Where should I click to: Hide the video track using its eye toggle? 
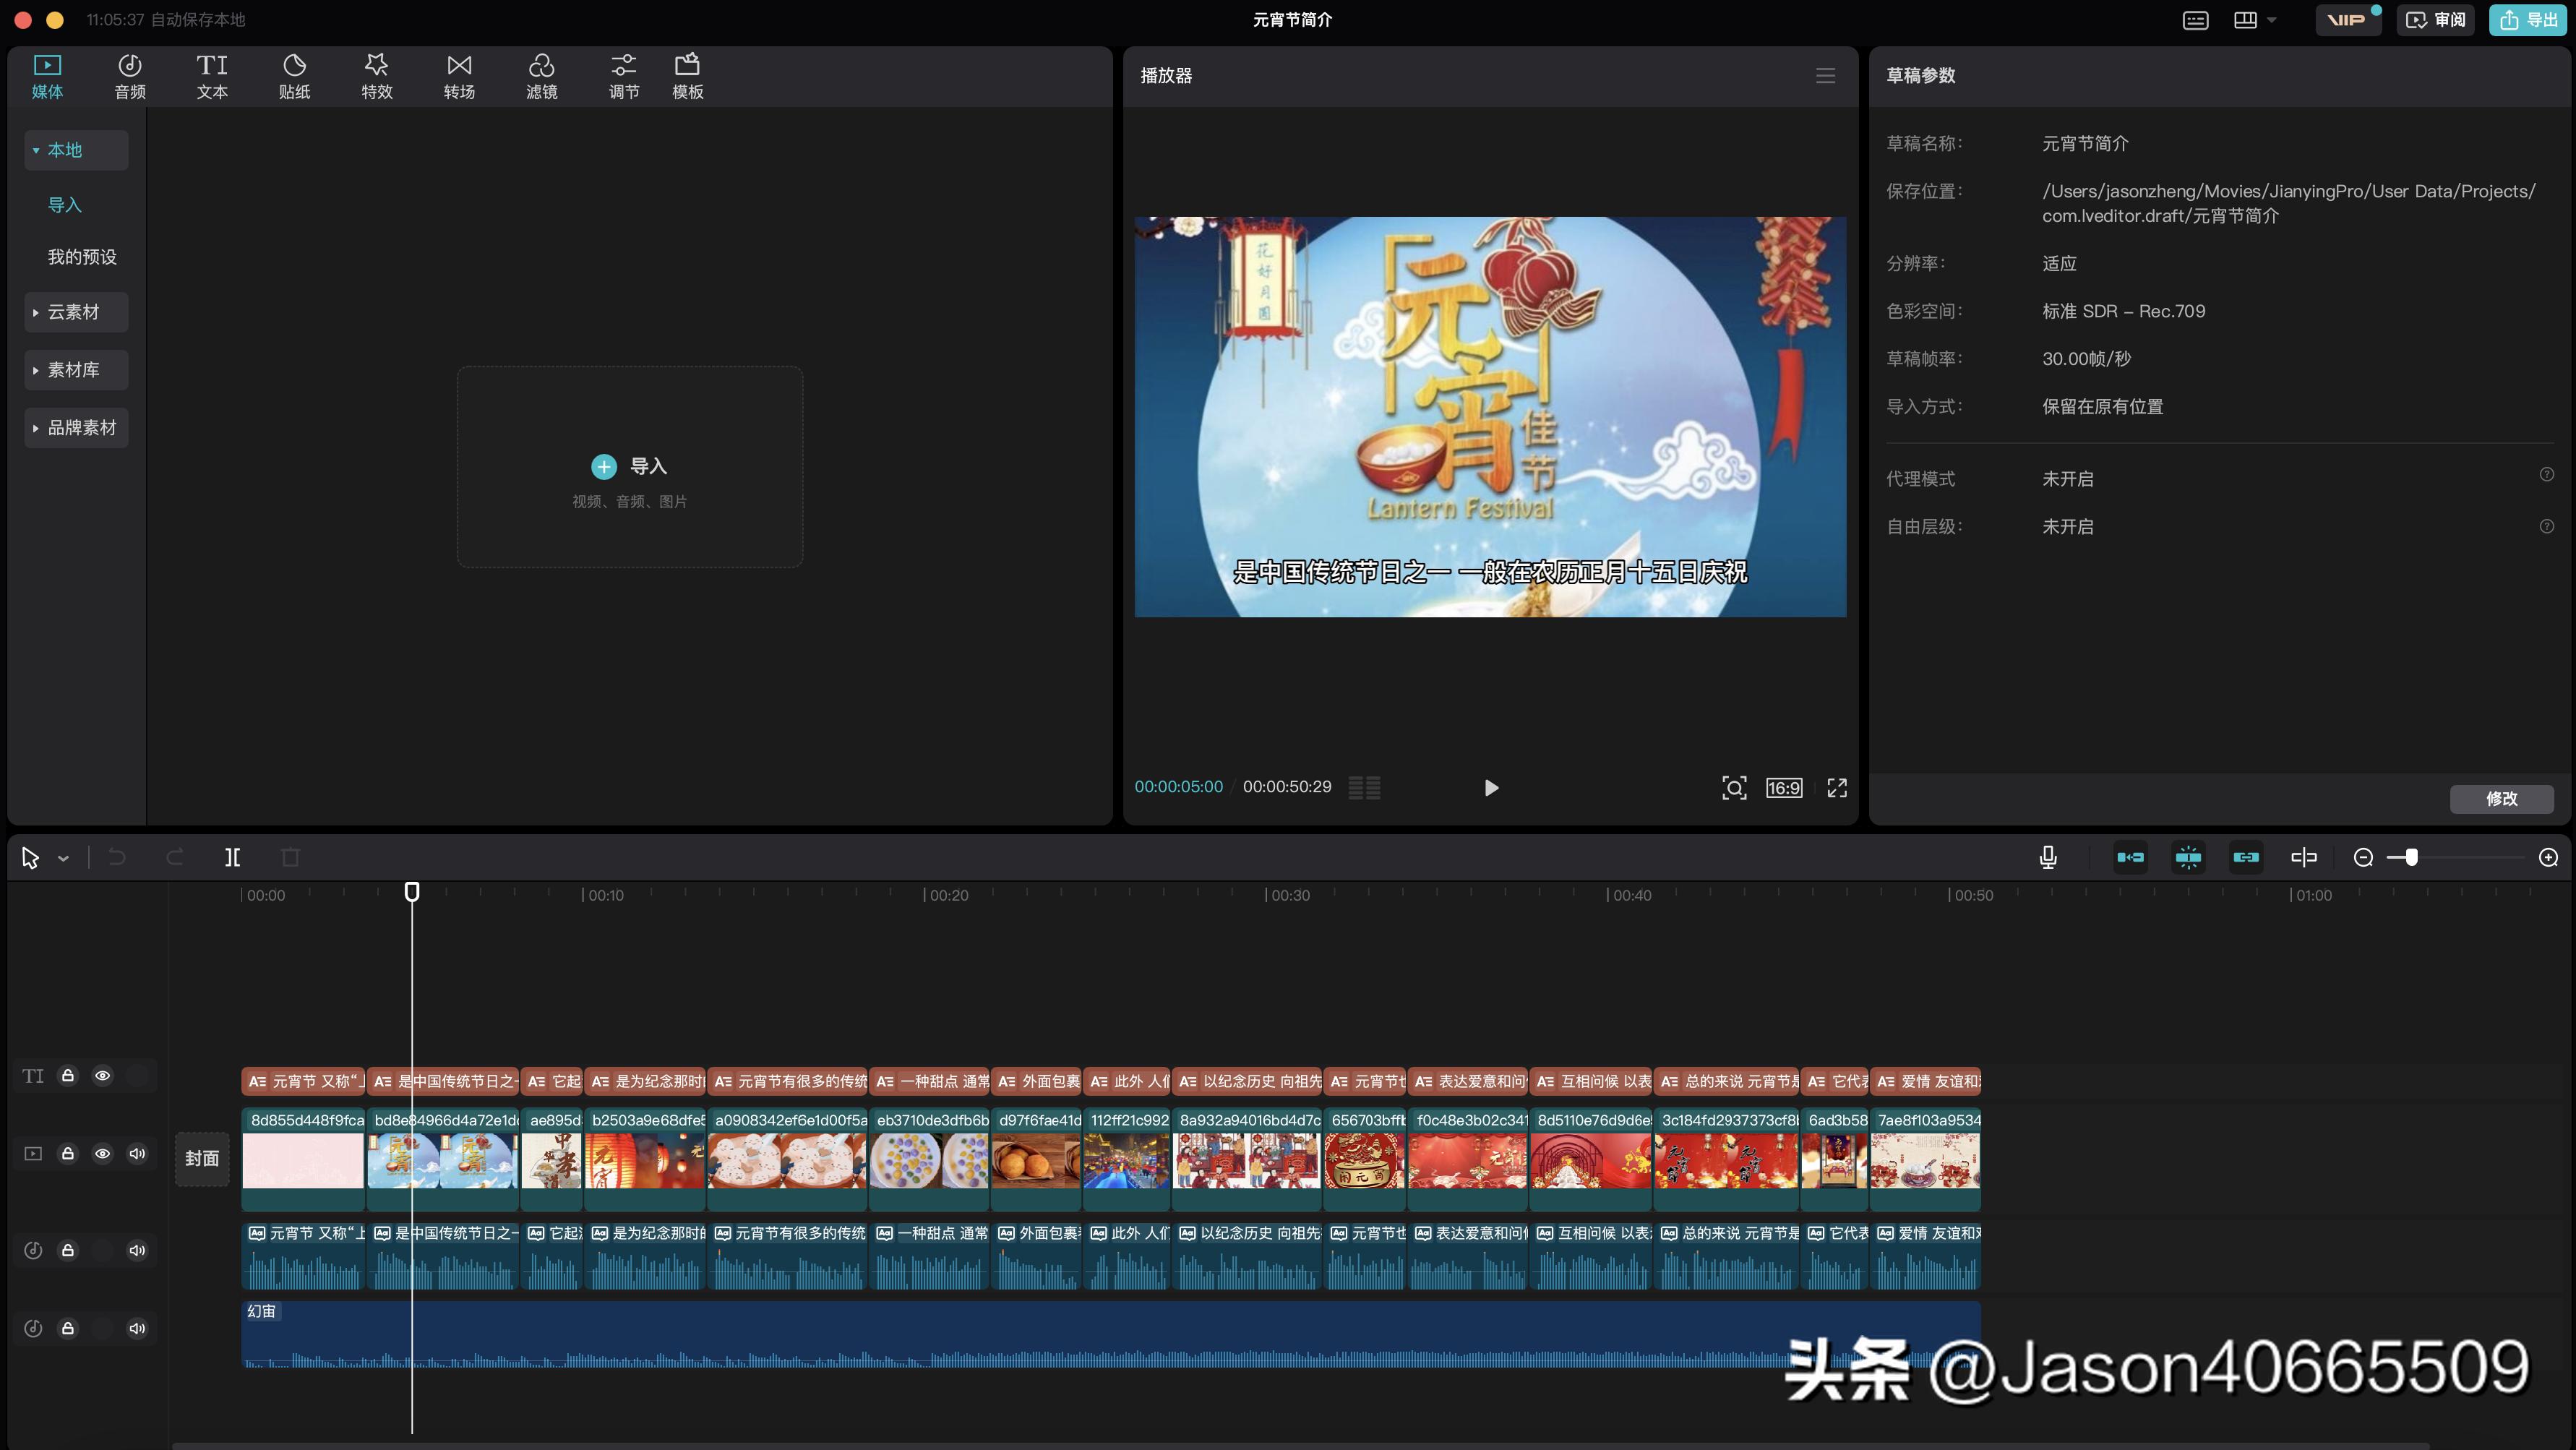click(103, 1153)
